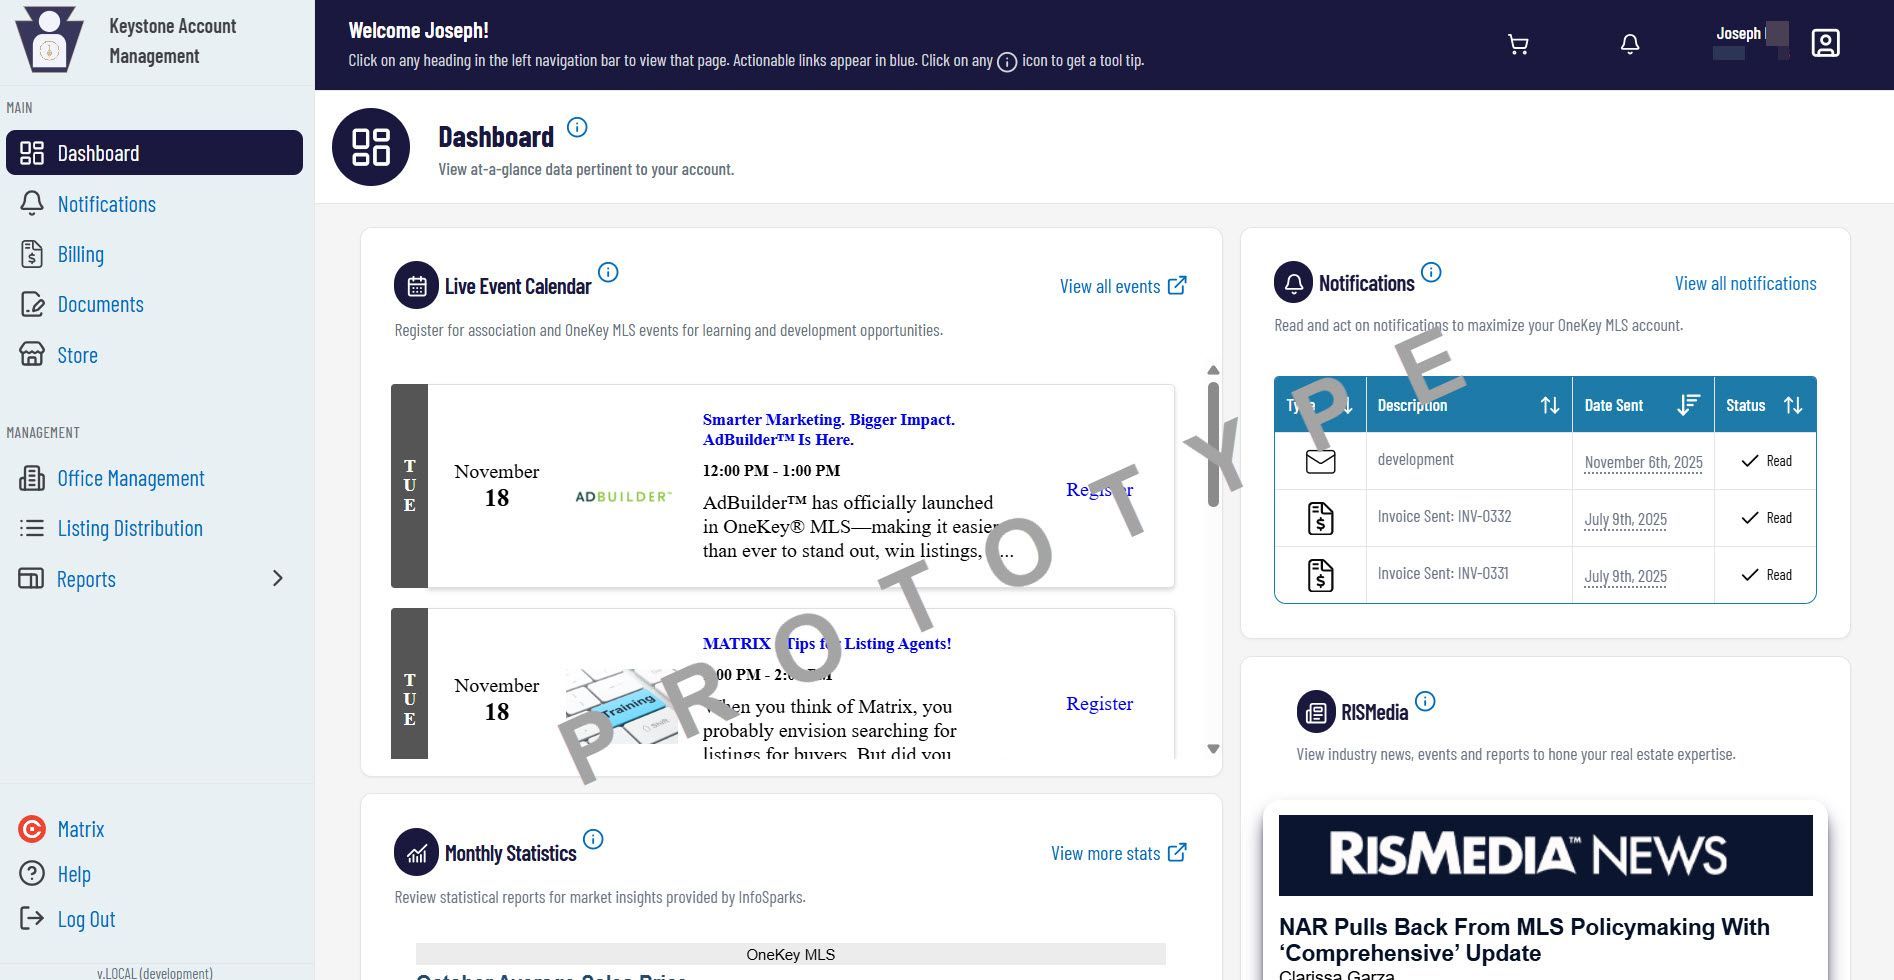Click the bell icon in top header
The image size is (1894, 980).
(1630, 44)
